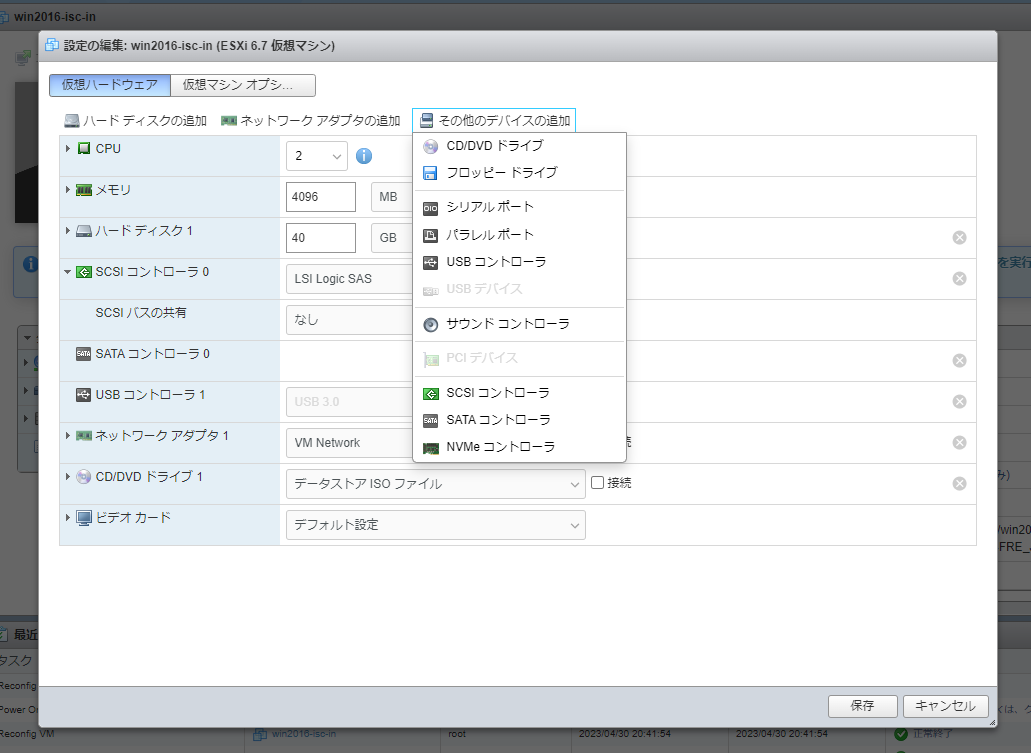Remove USB コントローラ 1 with its delete icon

pyautogui.click(x=959, y=401)
